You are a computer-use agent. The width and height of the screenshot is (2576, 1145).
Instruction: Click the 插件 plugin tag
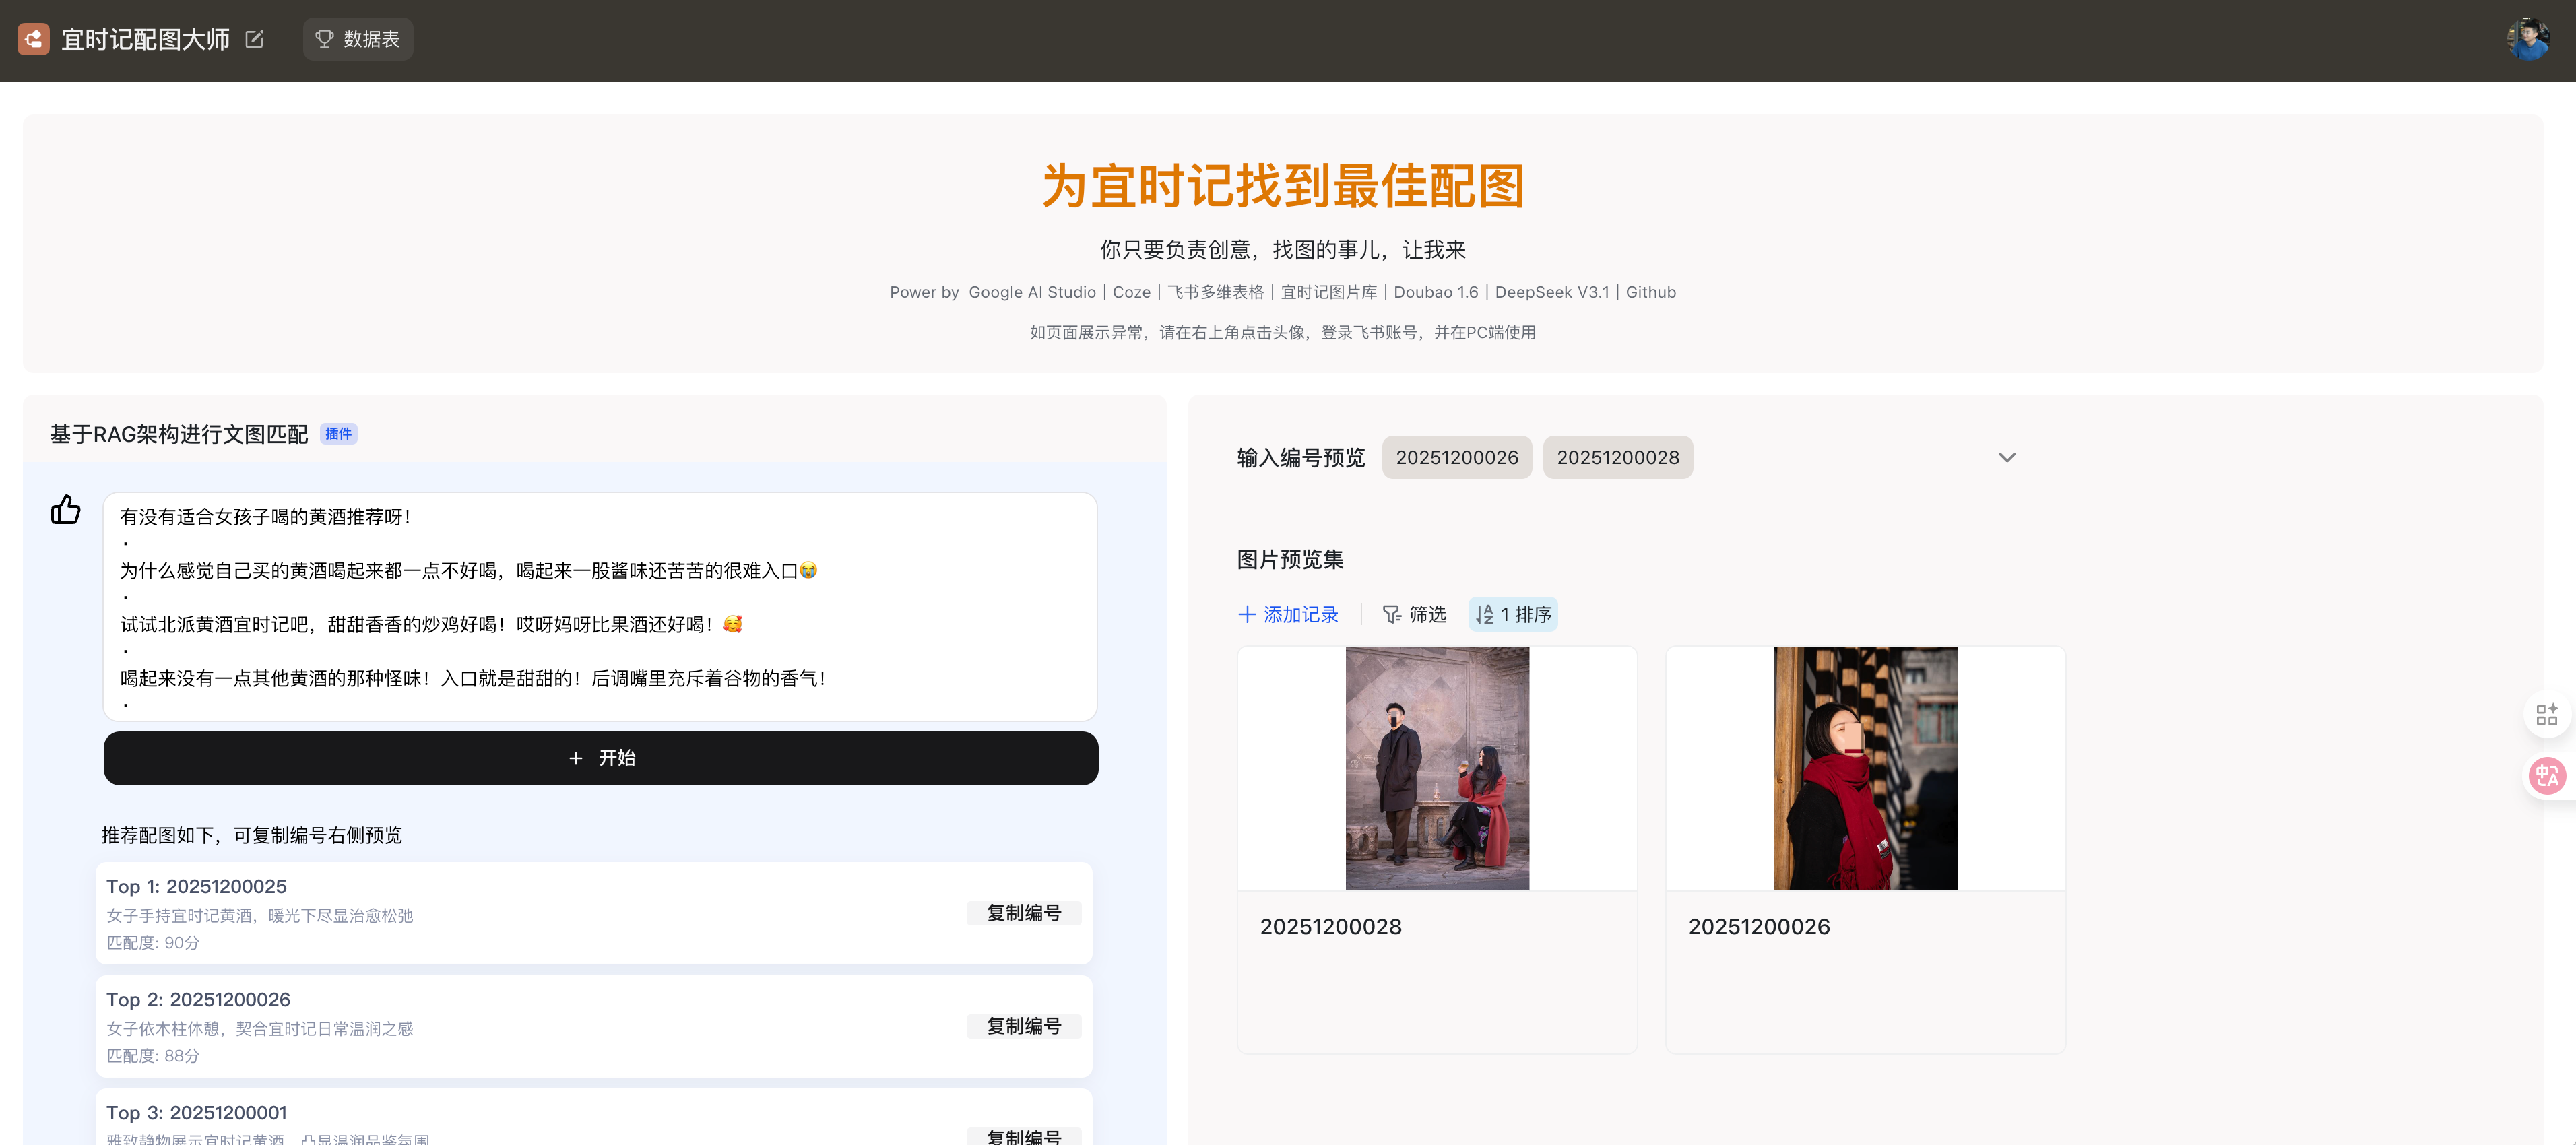tap(338, 434)
